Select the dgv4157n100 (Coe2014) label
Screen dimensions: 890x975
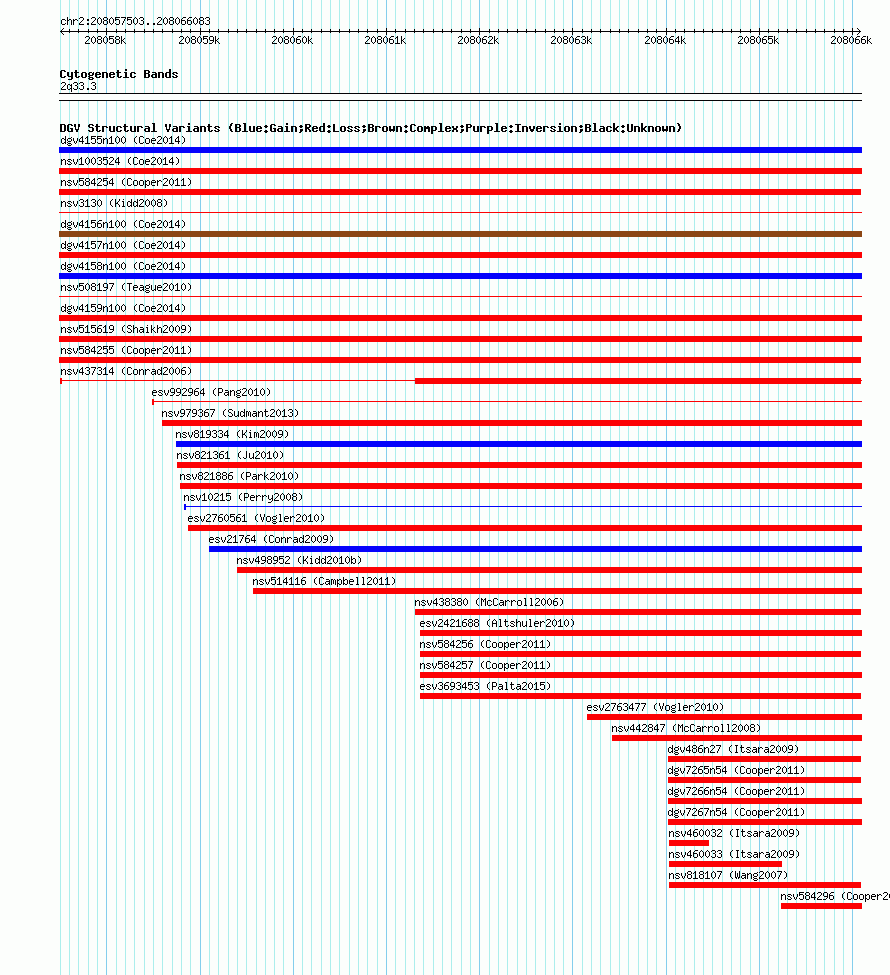point(123,246)
